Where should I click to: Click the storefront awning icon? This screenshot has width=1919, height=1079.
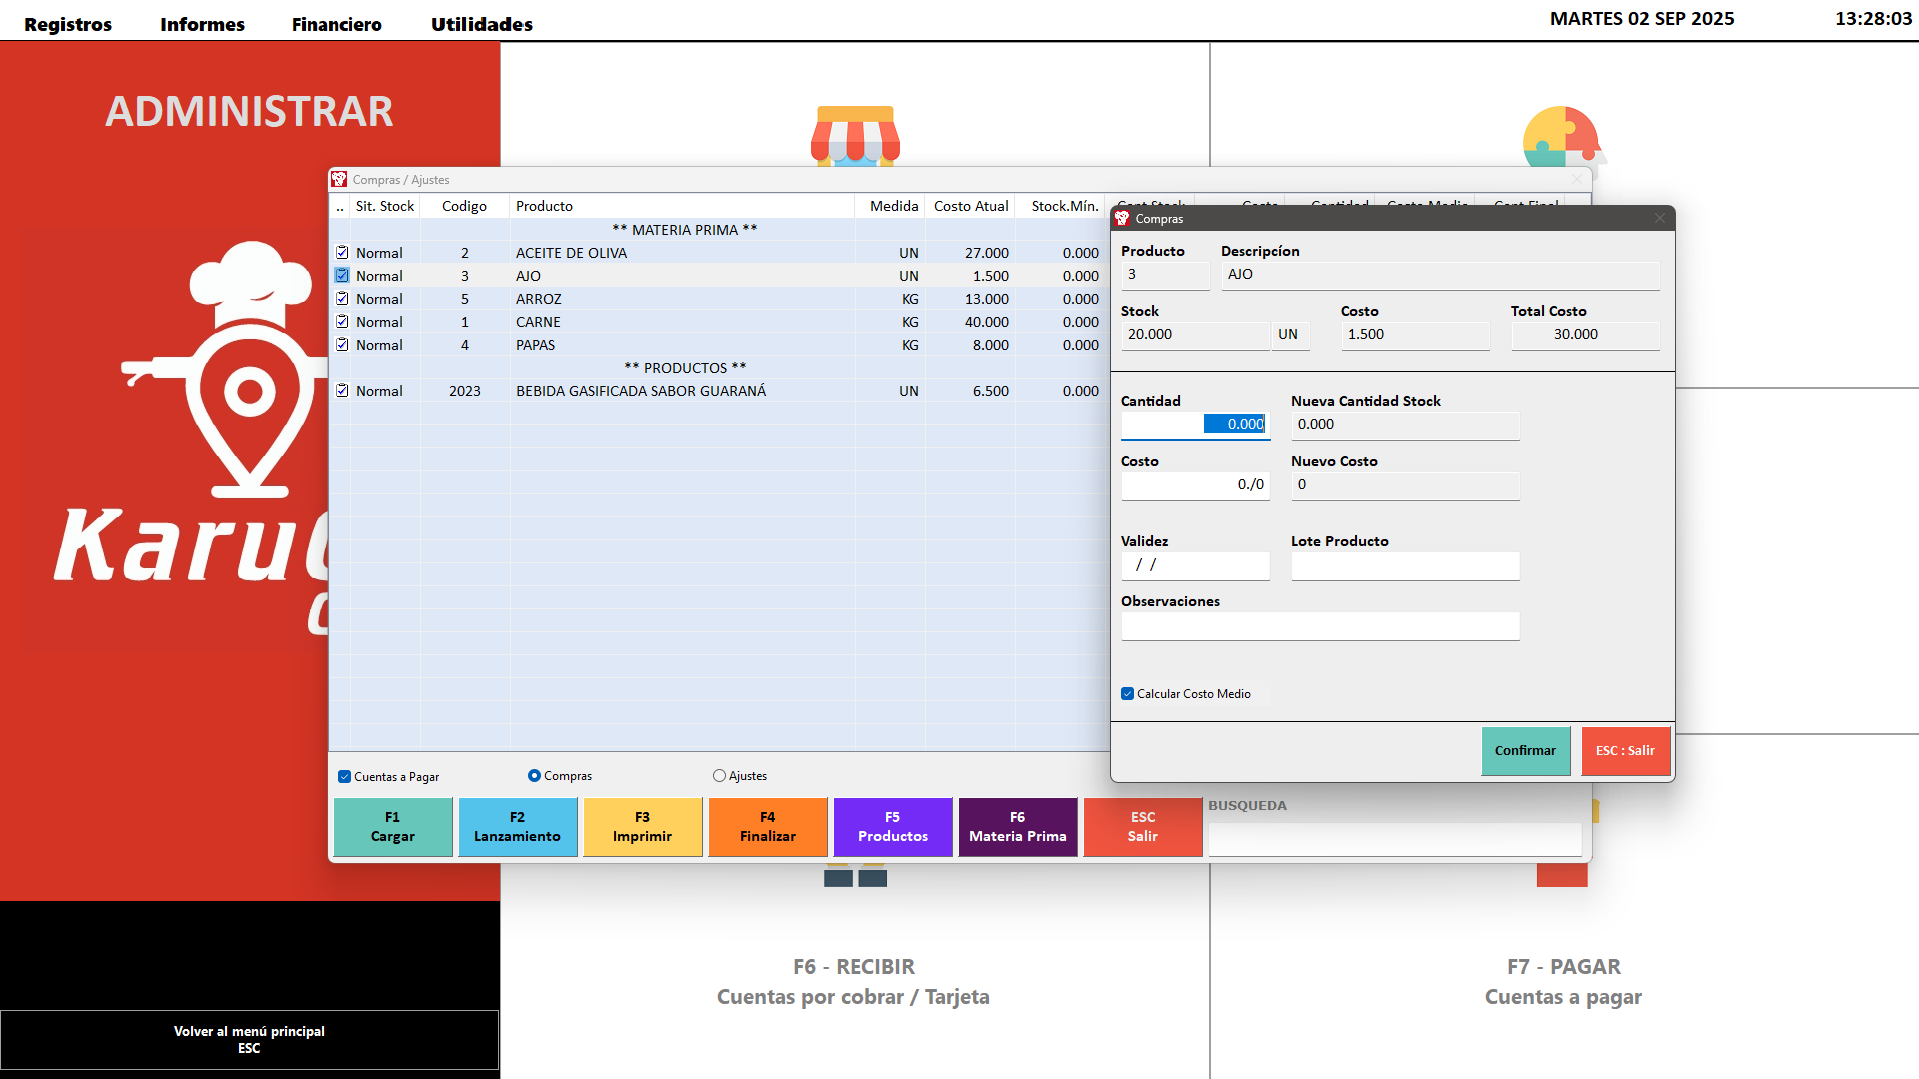[855, 135]
